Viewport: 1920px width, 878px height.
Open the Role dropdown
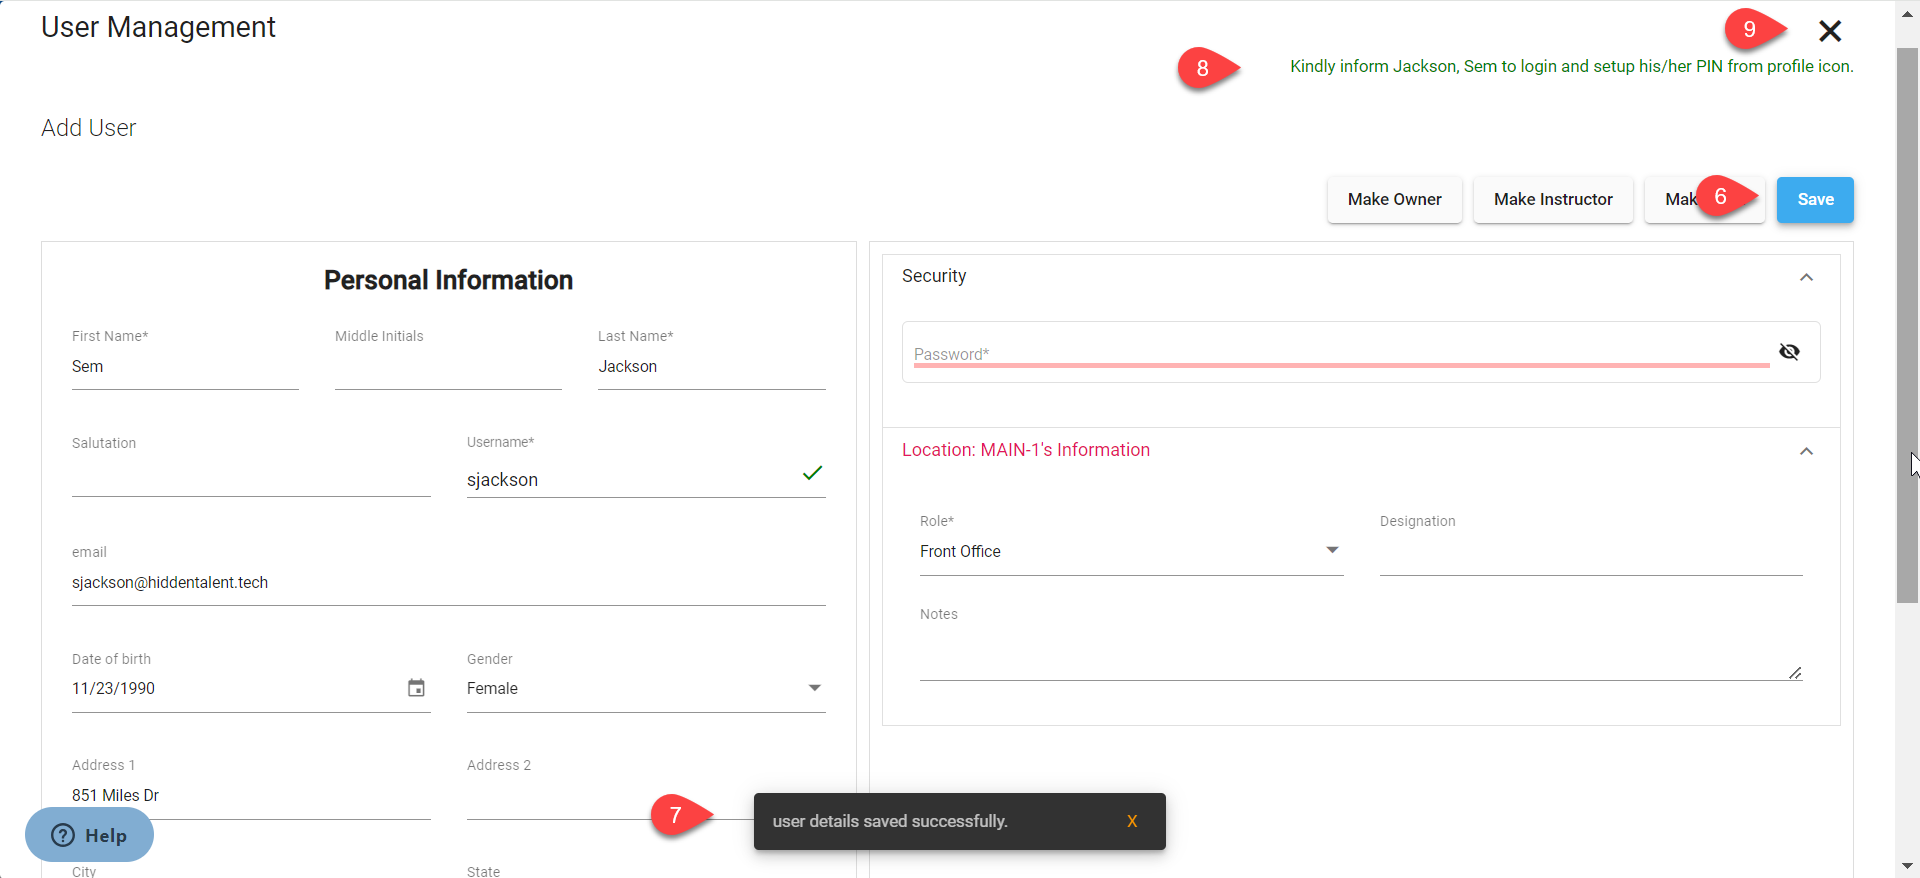click(1130, 552)
